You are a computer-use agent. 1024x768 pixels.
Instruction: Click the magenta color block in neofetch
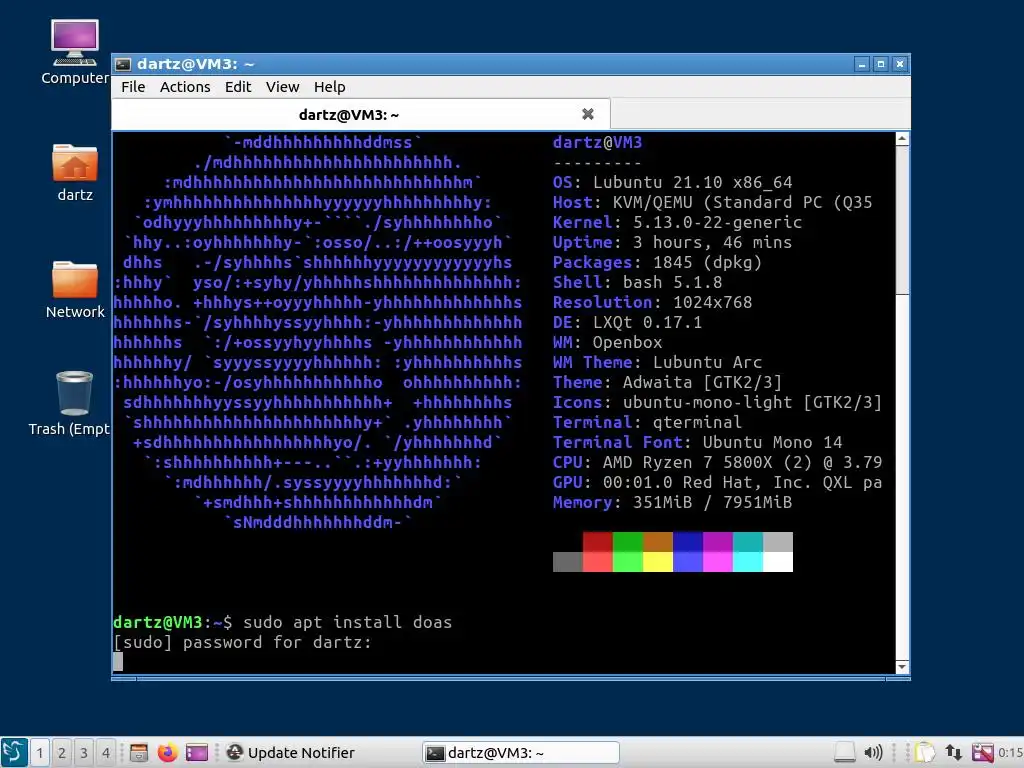718,542
